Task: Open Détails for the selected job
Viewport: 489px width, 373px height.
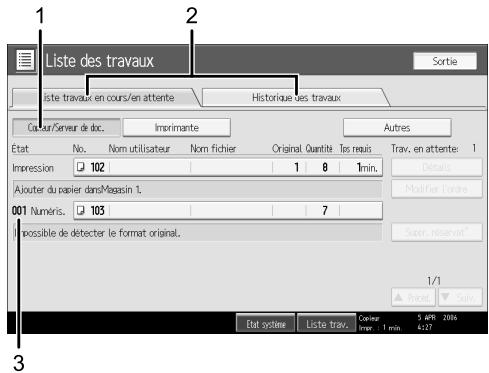Action: pyautogui.click(x=436, y=167)
